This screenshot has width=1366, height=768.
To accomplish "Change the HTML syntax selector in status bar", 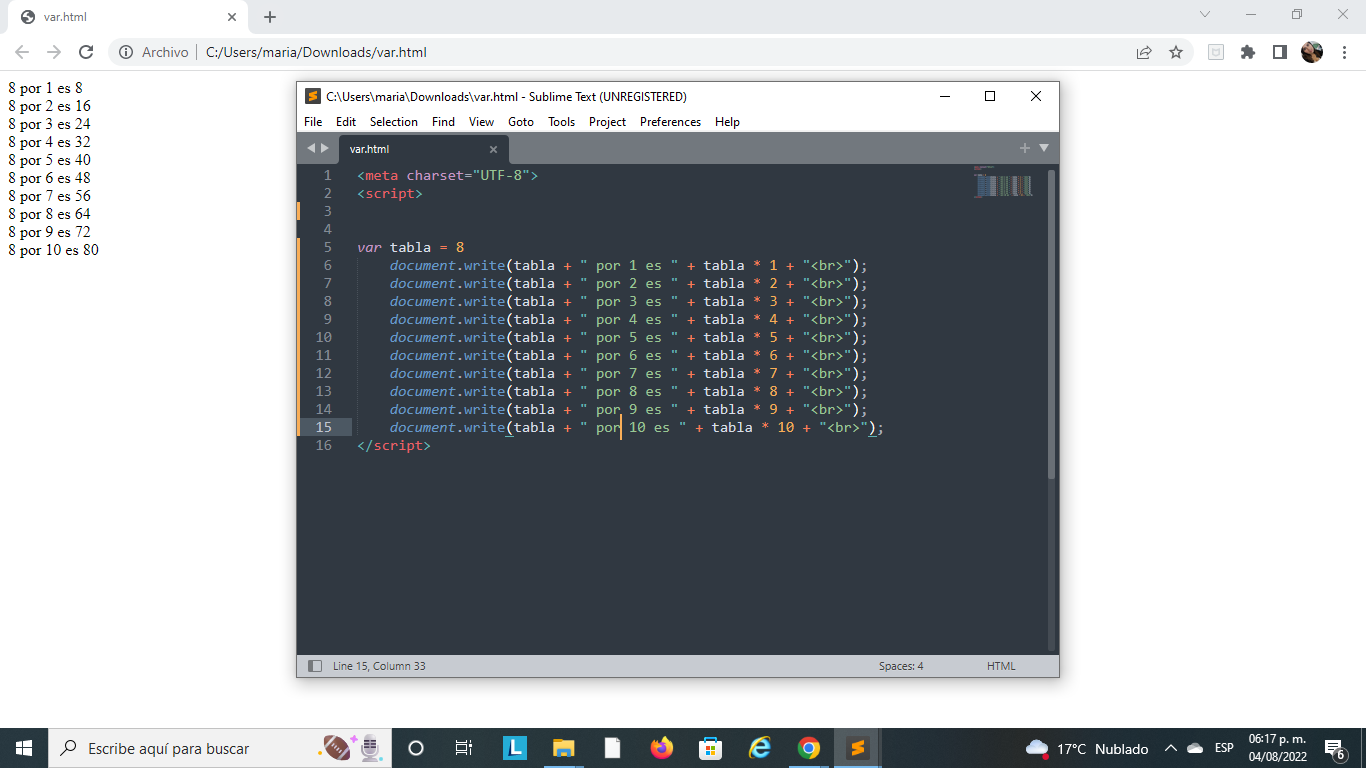I will [x=1001, y=666].
